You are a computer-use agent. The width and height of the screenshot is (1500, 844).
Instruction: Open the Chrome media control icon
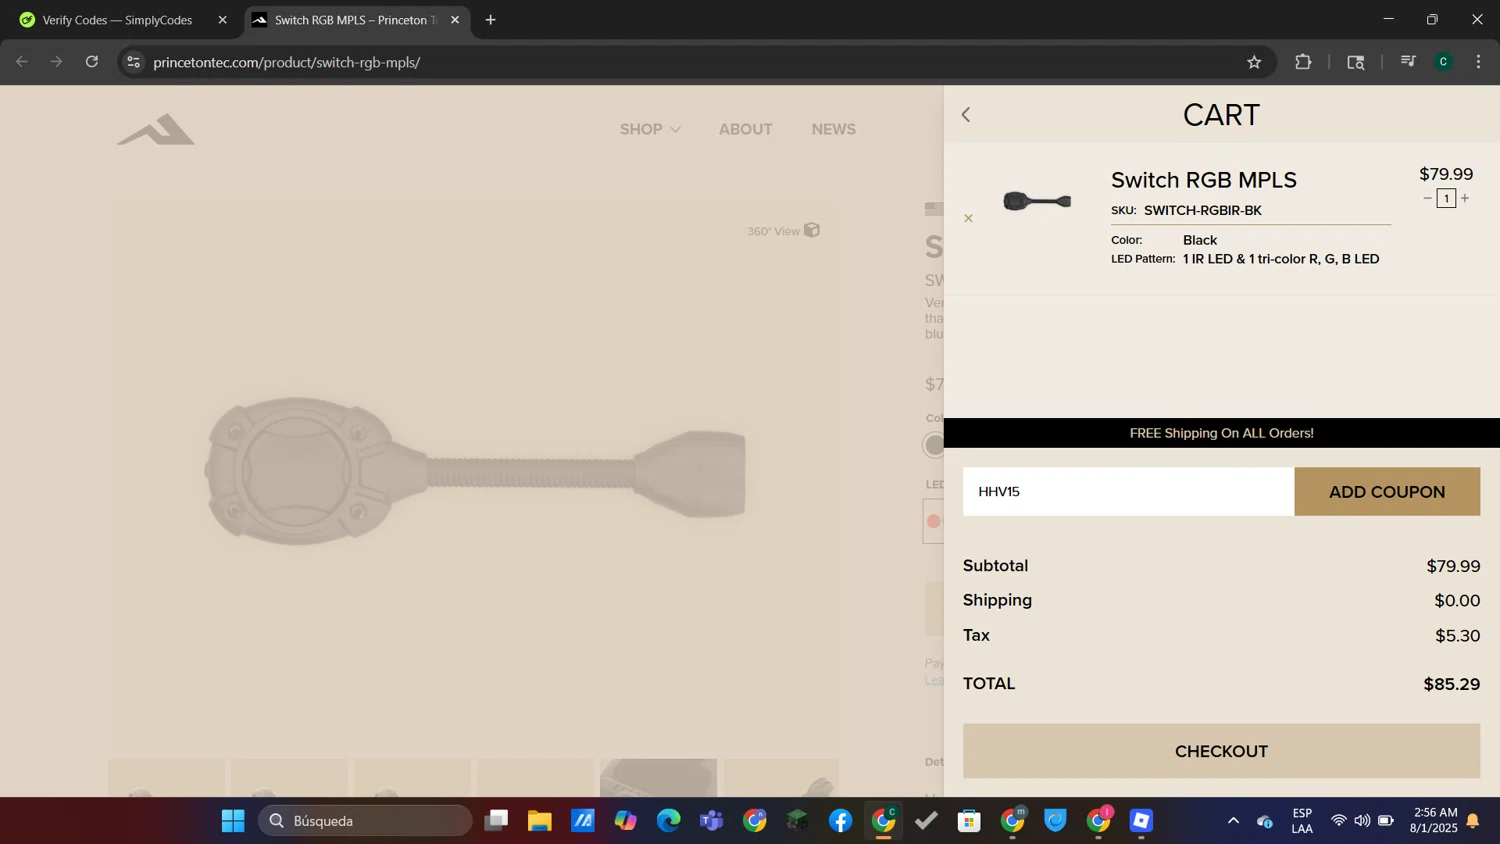coord(1408,62)
